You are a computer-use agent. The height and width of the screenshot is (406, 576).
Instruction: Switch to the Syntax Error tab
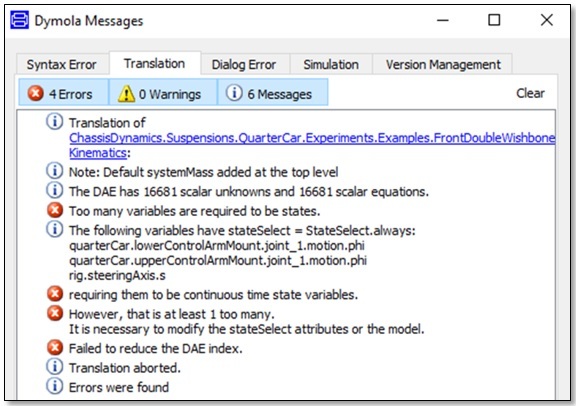click(62, 65)
